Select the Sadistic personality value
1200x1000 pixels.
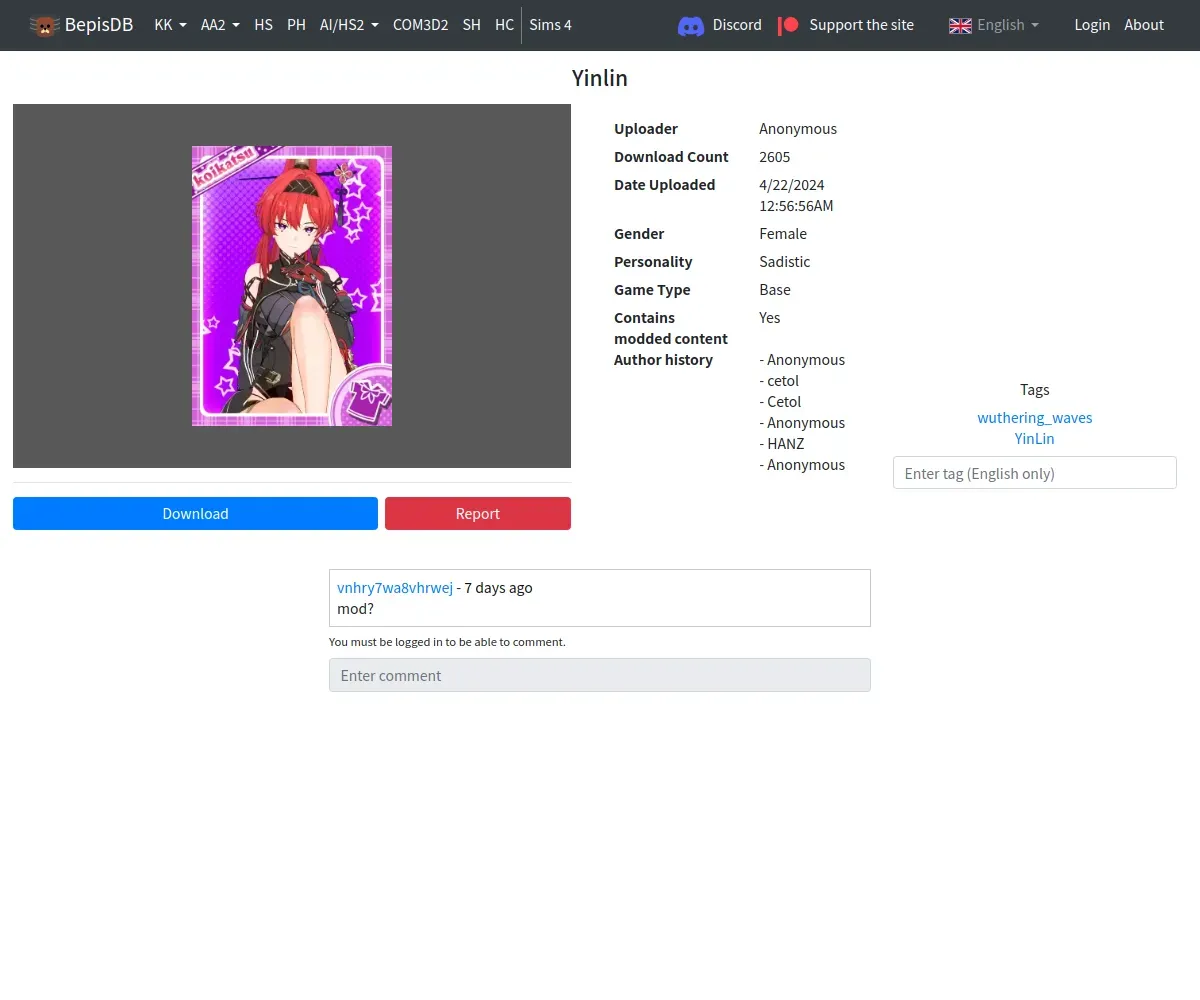(x=785, y=261)
